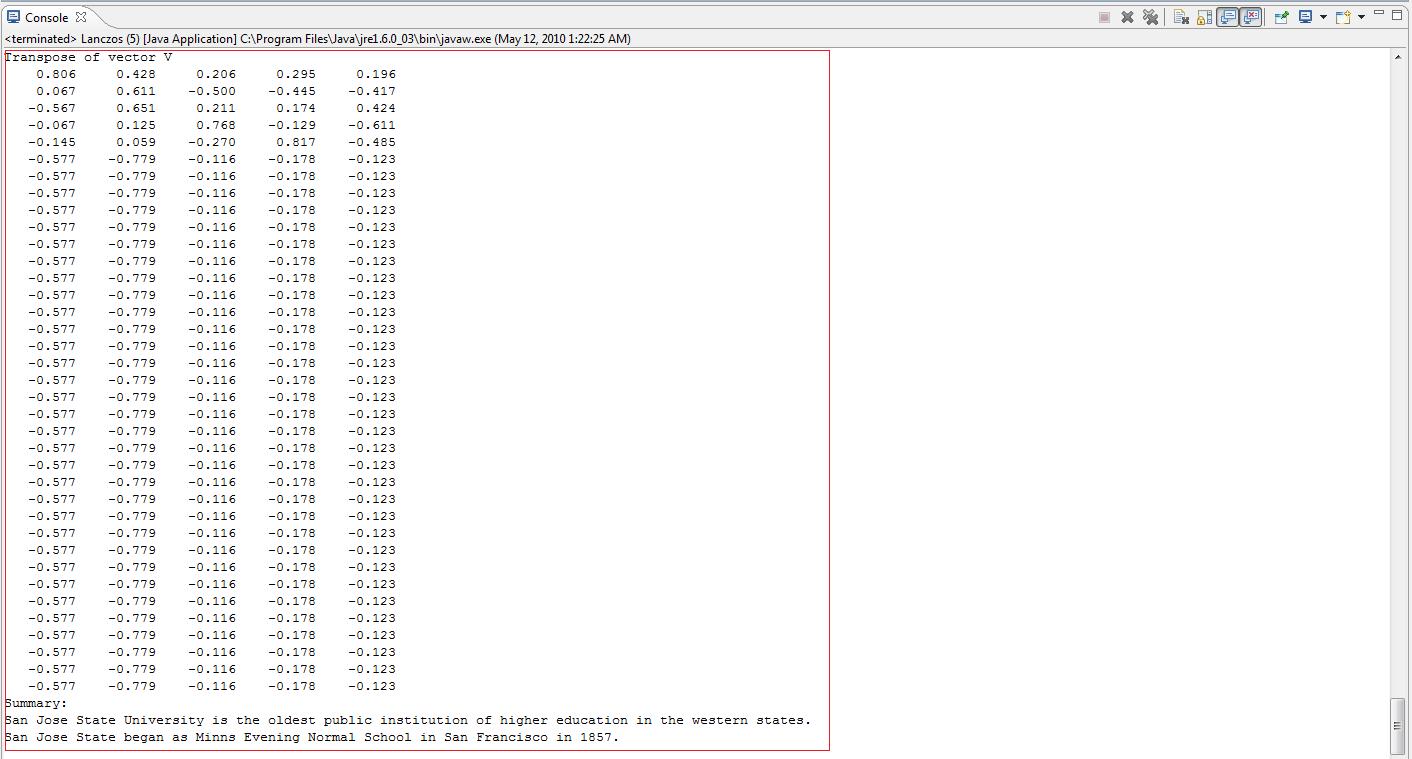Minimize the Console view panel

(x=1379, y=13)
